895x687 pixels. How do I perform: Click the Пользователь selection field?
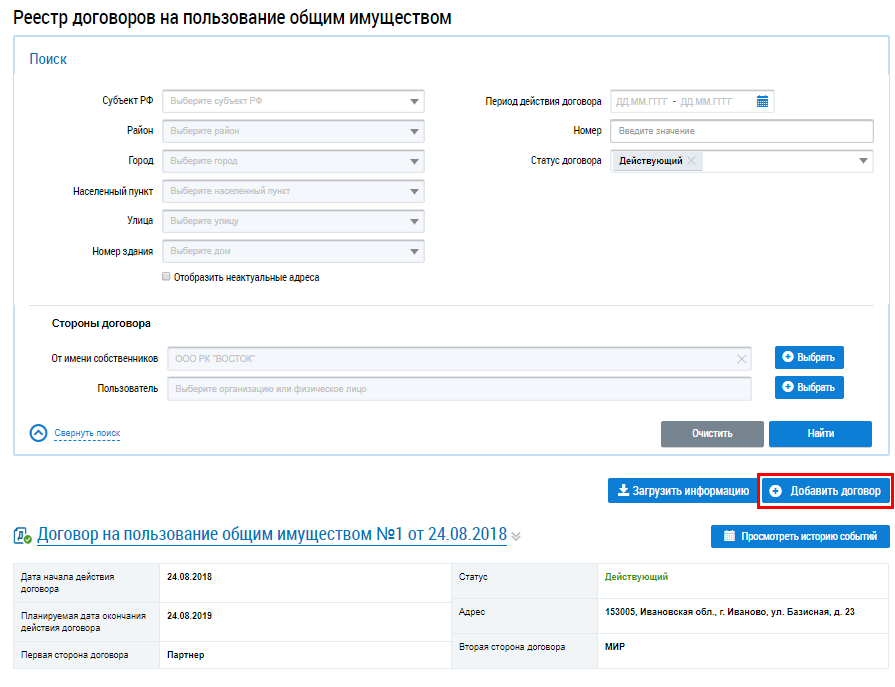(459, 389)
